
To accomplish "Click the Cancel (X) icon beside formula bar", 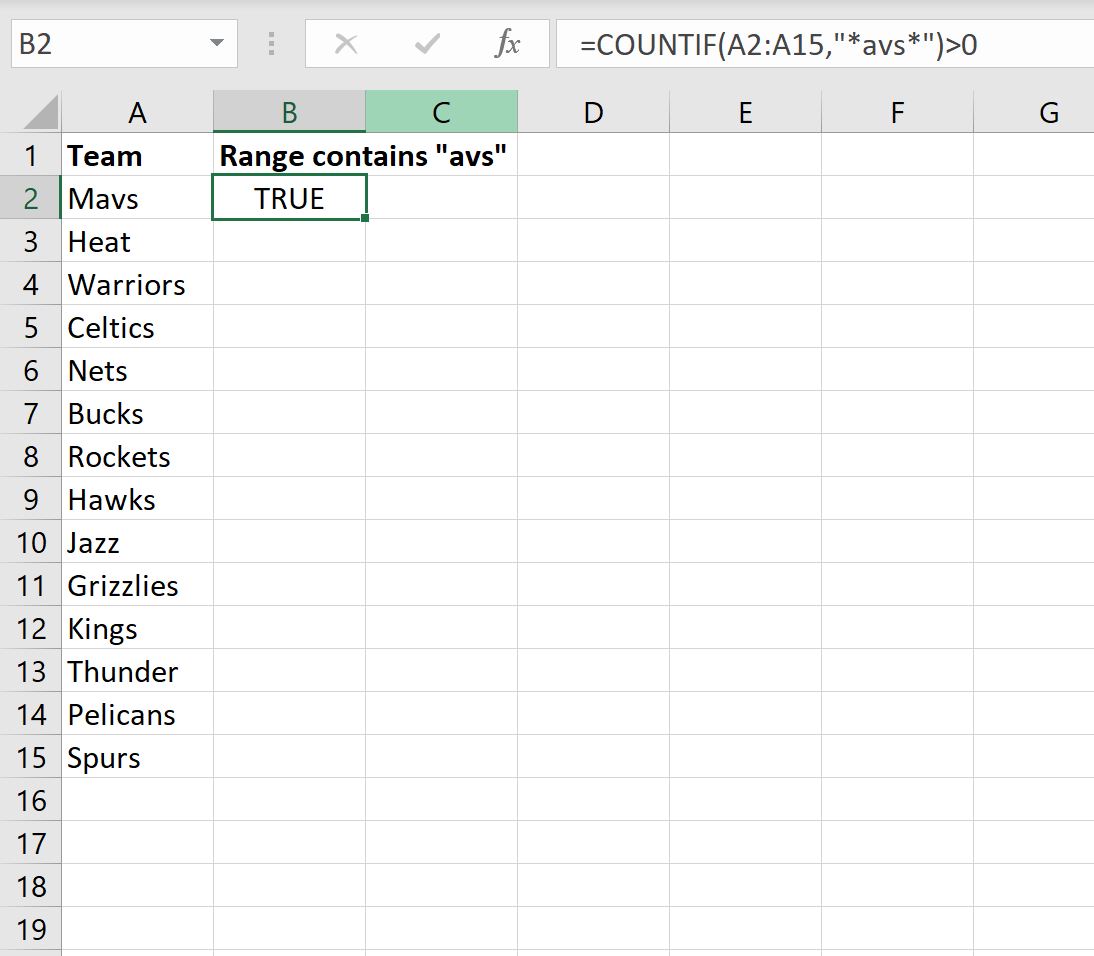I will (346, 43).
